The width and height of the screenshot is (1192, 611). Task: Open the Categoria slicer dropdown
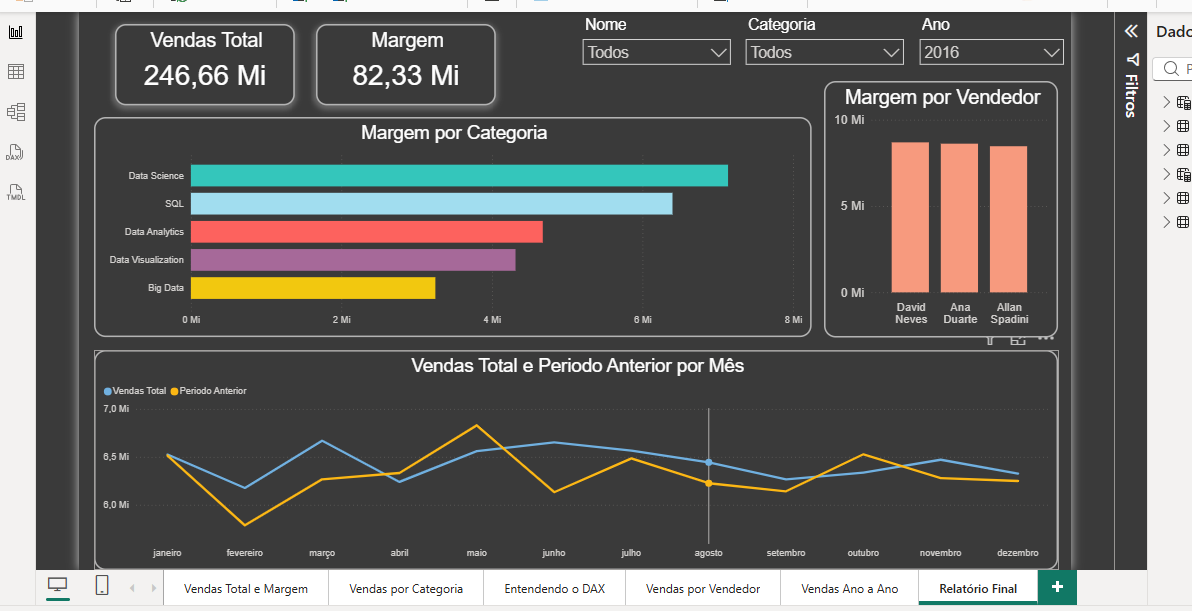coord(824,52)
